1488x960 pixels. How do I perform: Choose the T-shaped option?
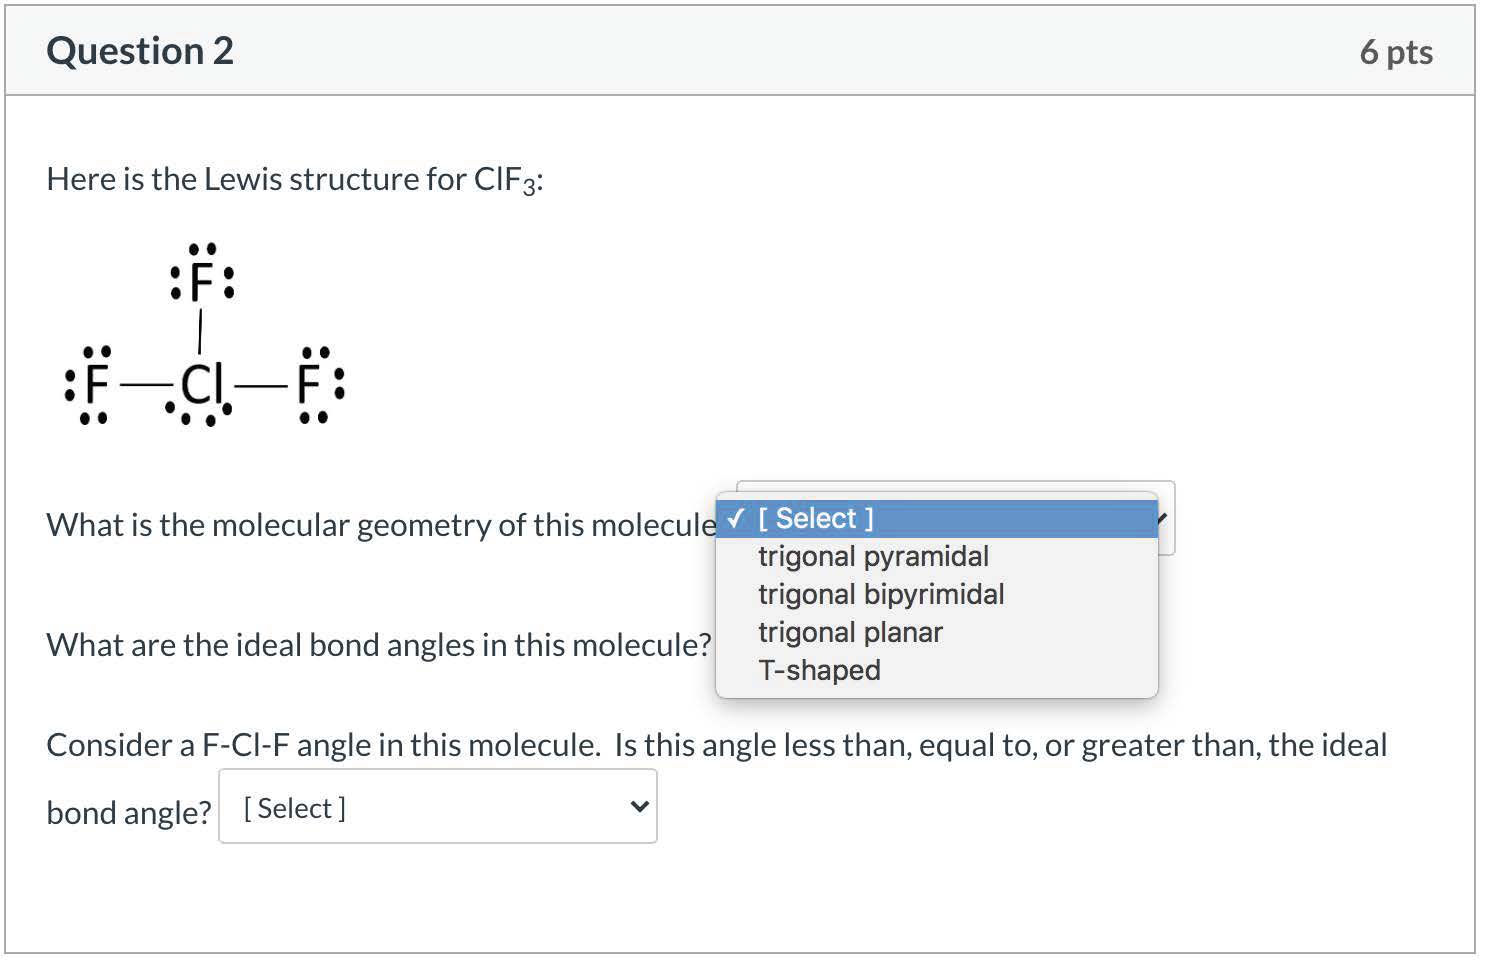tap(819, 670)
